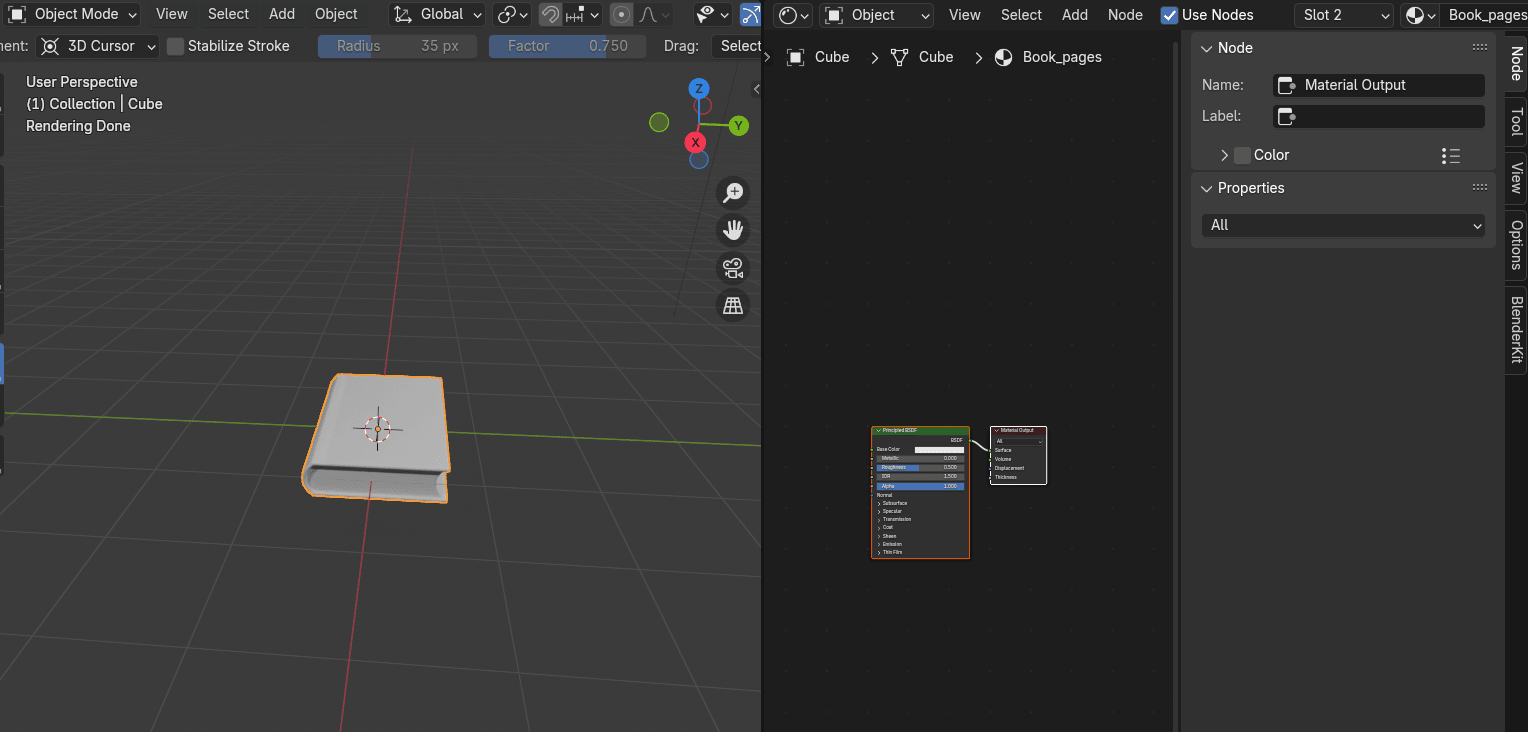Click the node Name field Material Output
Viewport: 1528px width, 732px height.
point(1379,85)
